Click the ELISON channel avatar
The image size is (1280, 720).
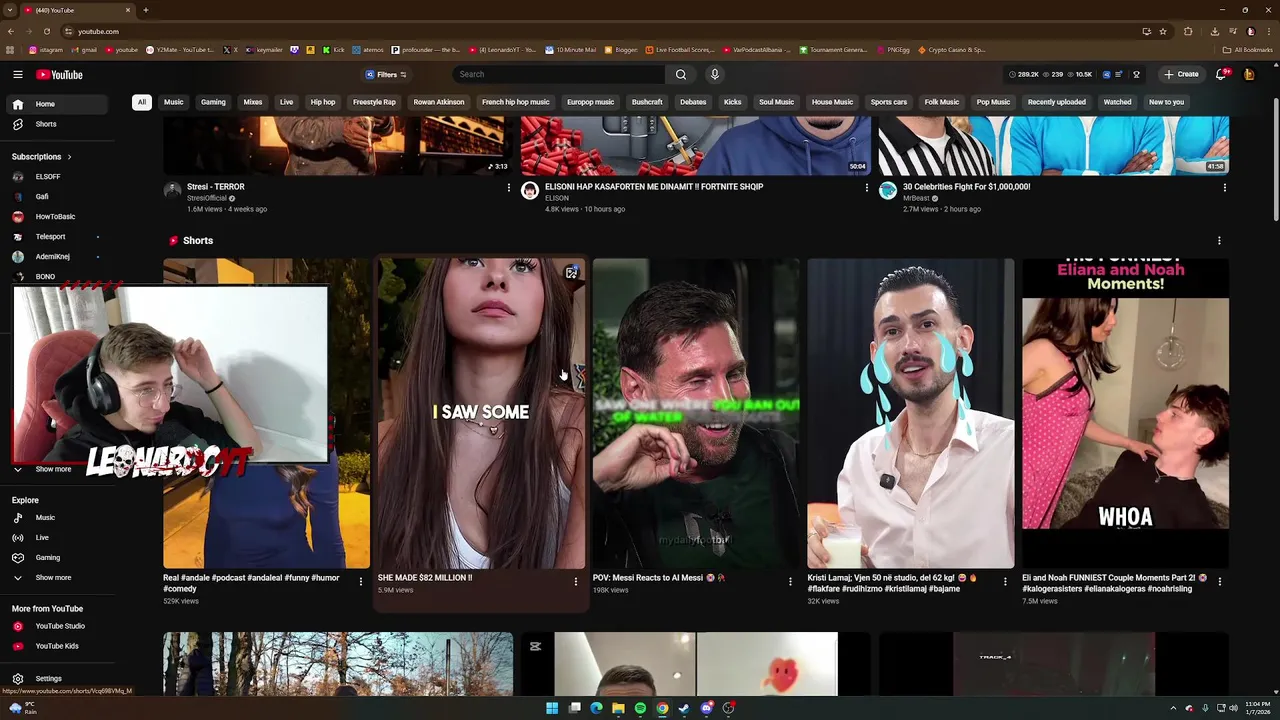click(530, 191)
